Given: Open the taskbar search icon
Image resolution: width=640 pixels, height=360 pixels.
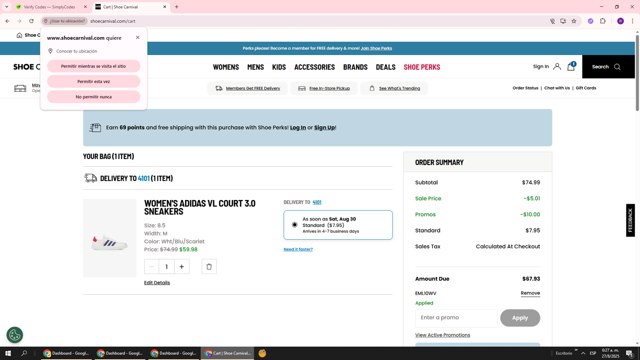Looking at the screenshot, I should (x=24, y=353).
